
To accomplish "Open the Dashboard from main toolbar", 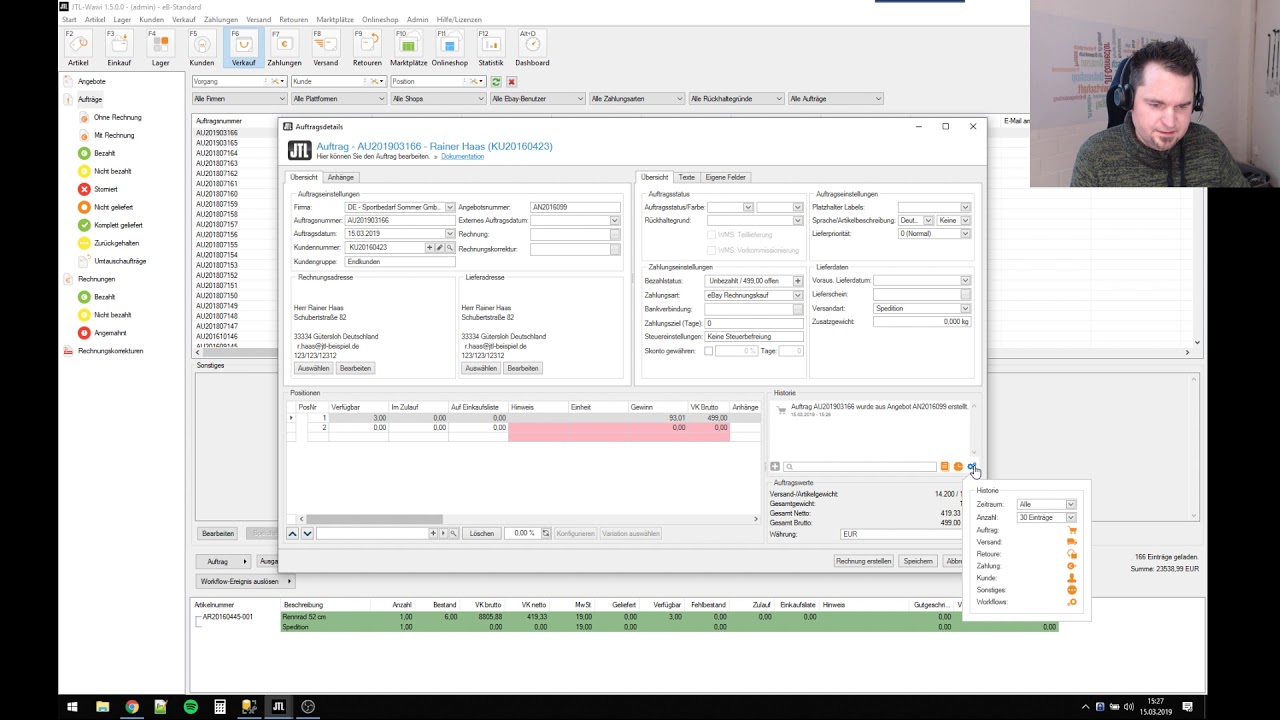I will pos(532,49).
